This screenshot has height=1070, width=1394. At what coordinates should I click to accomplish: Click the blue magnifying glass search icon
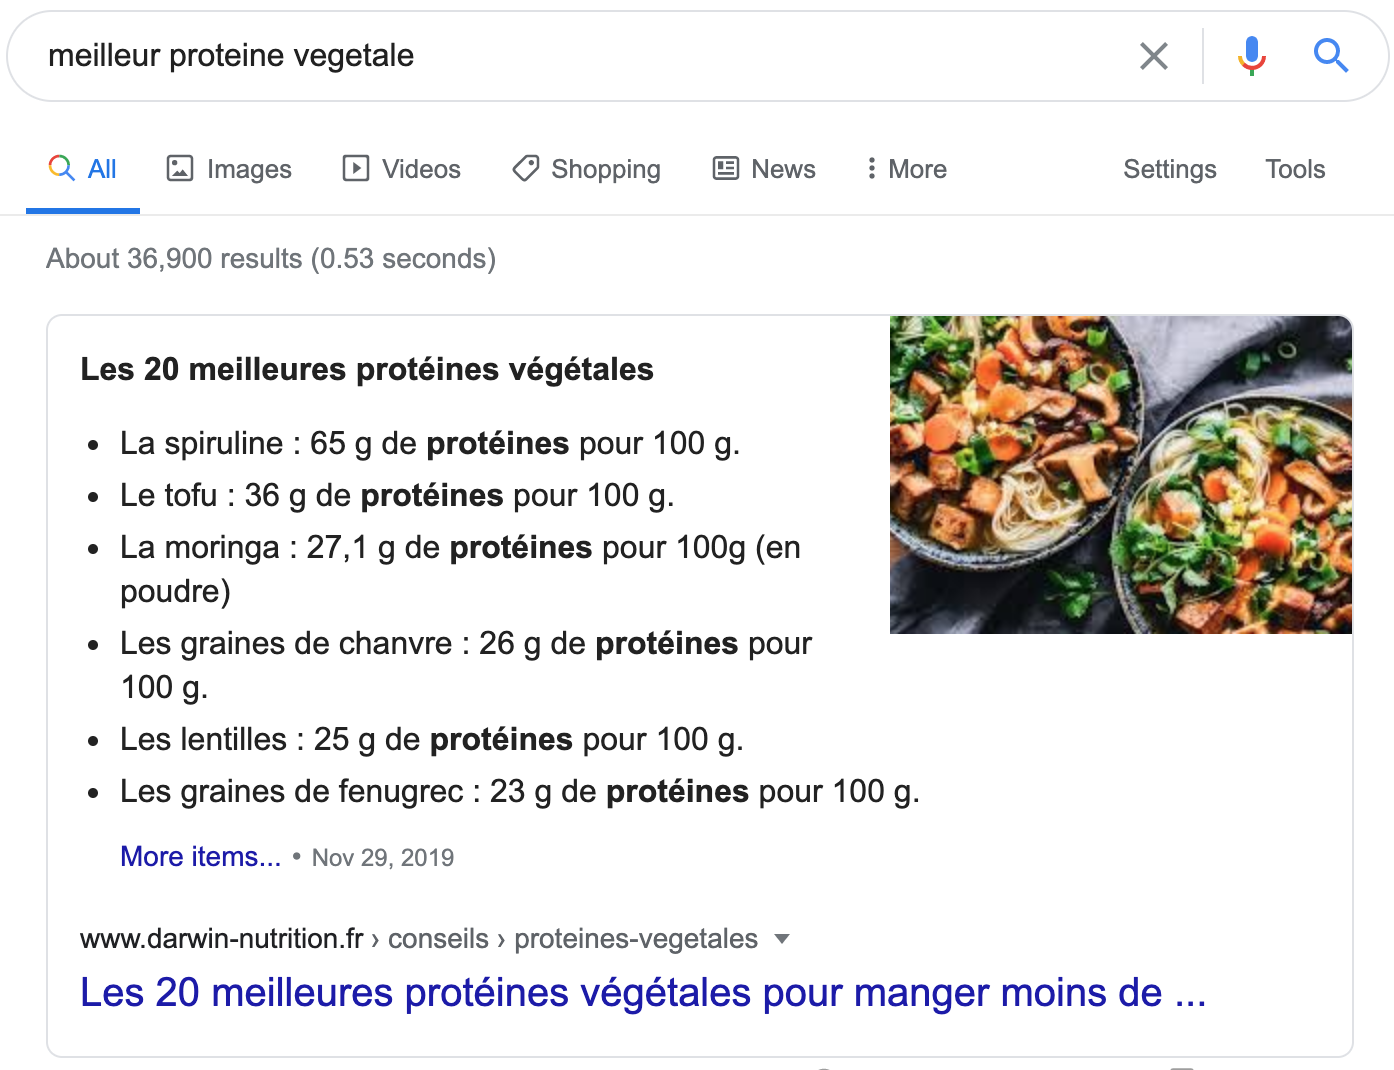1330,56
